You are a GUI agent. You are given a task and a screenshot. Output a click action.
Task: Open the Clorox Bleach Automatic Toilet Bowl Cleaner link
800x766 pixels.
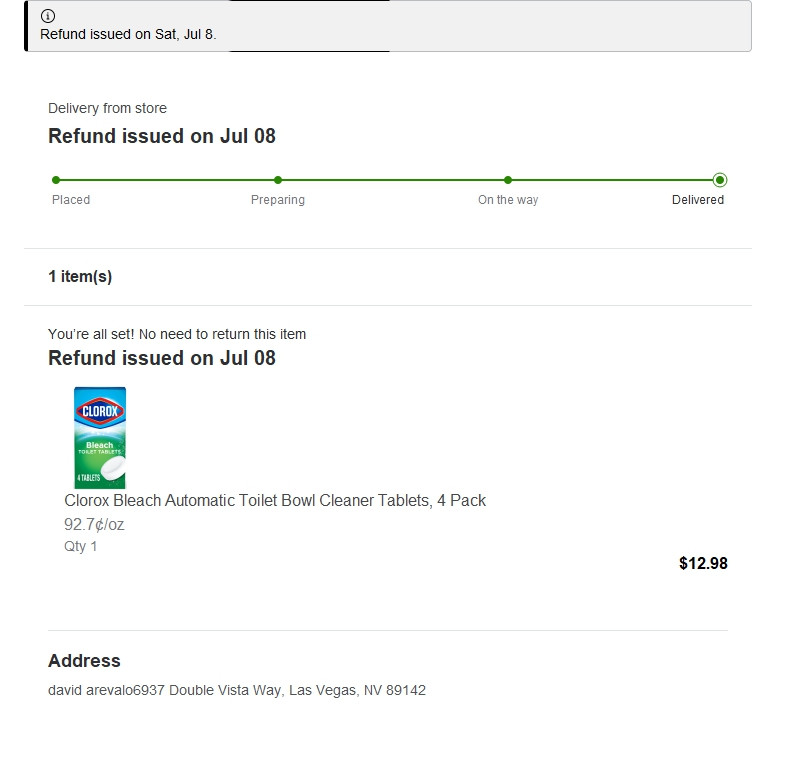point(275,500)
